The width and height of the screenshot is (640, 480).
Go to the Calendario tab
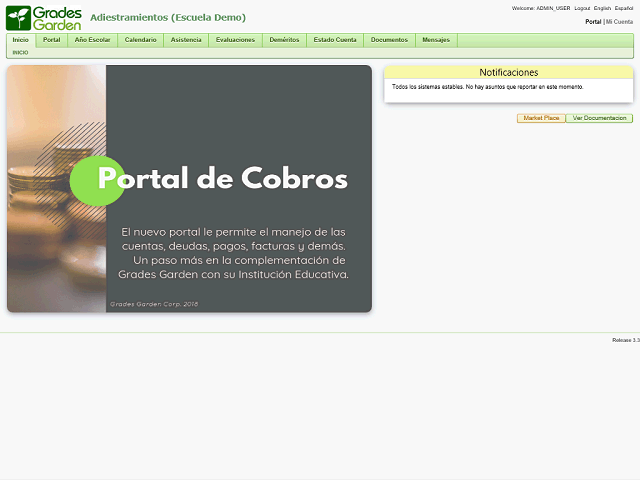pyautogui.click(x=140, y=40)
